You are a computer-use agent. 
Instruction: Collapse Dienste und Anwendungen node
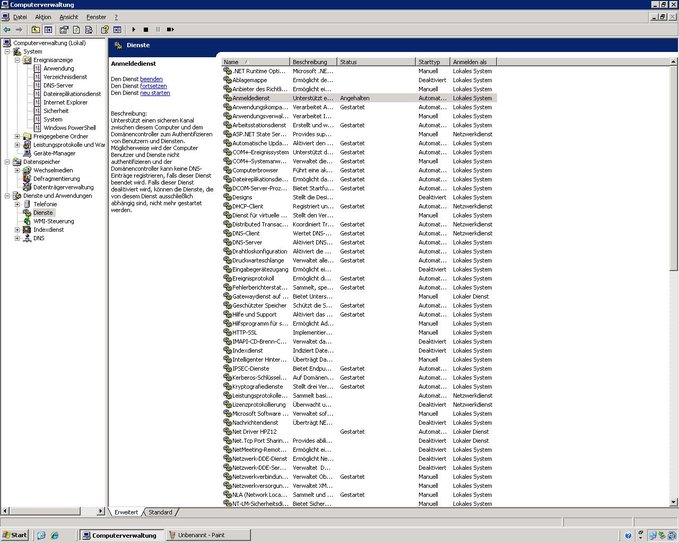coord(7,196)
